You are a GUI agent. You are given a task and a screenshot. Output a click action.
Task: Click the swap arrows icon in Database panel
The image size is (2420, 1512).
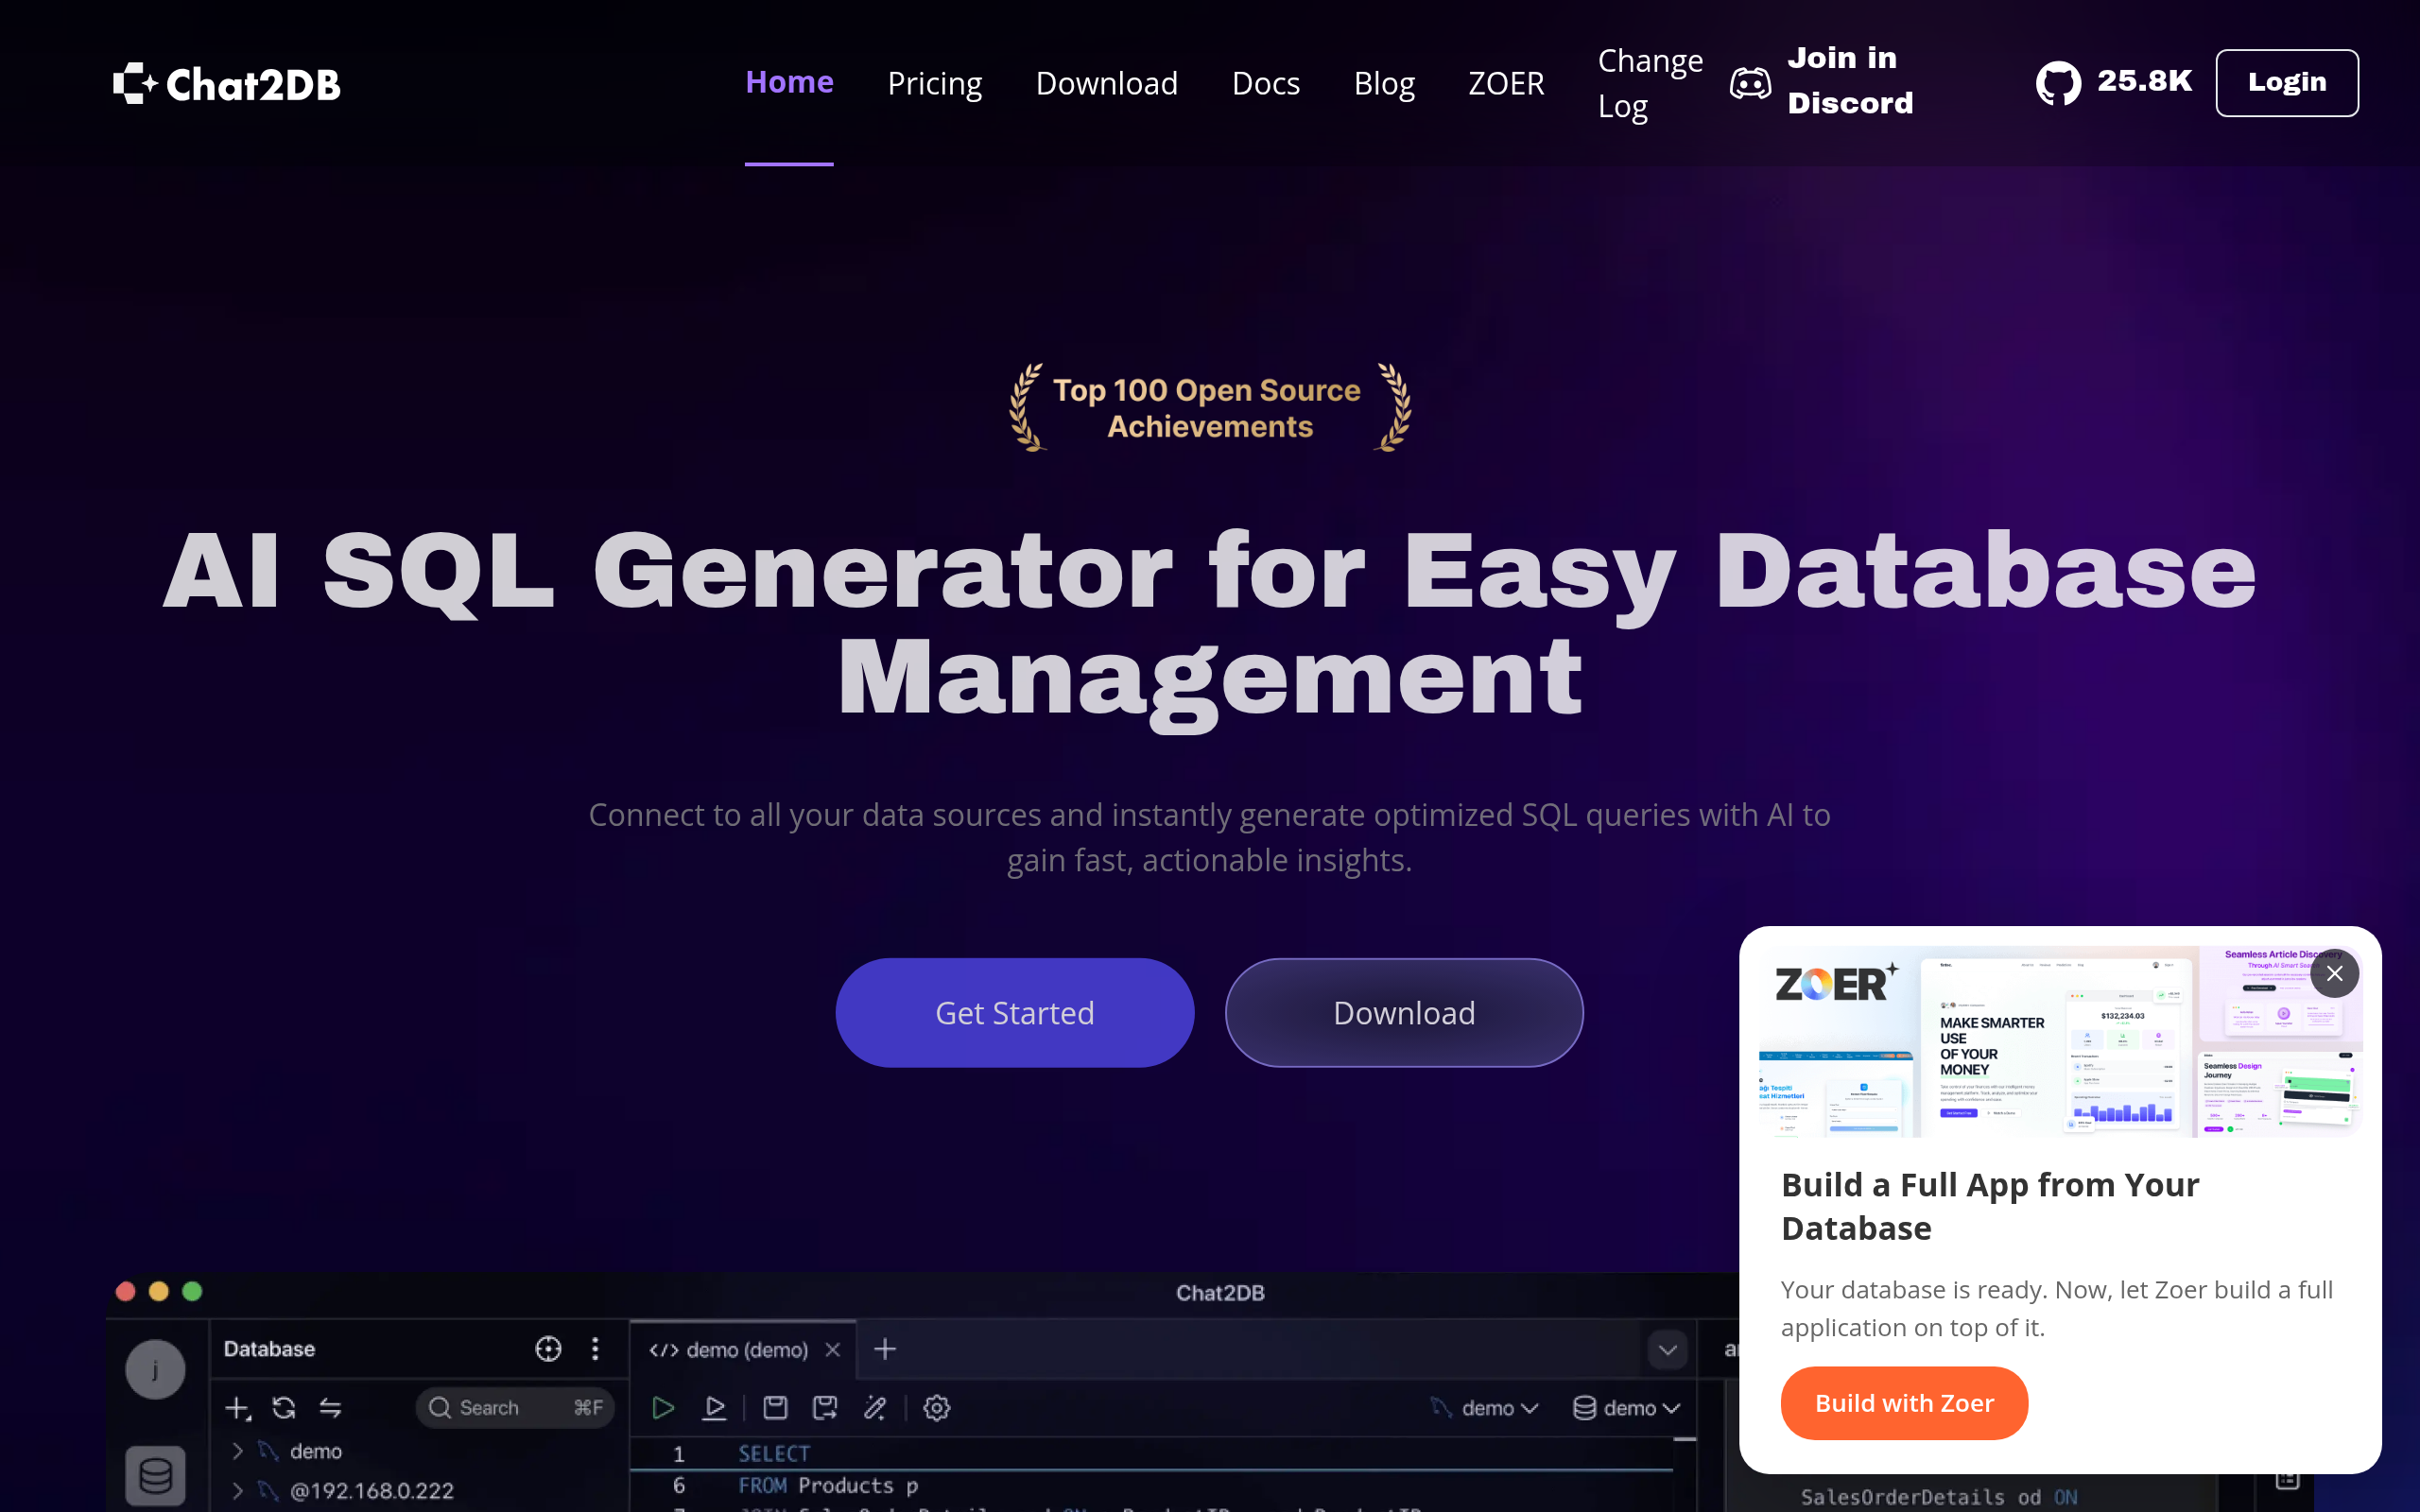click(330, 1408)
